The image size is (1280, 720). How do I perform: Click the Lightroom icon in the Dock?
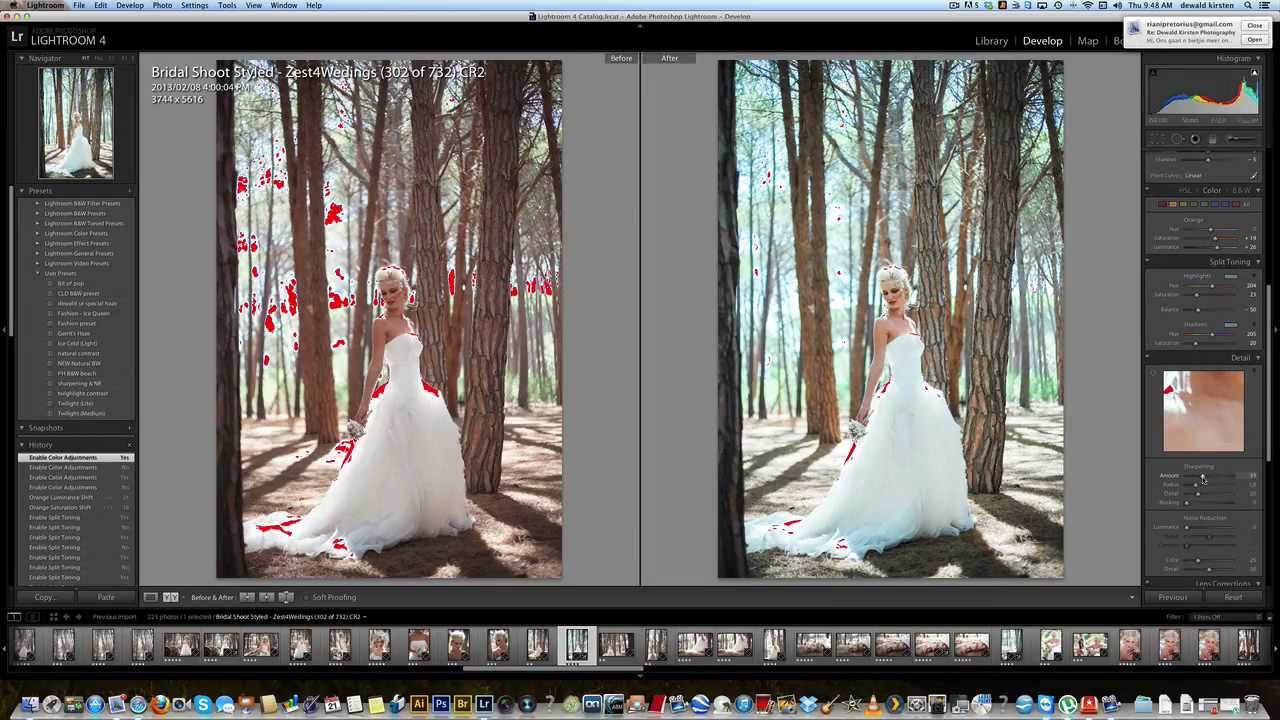point(485,705)
